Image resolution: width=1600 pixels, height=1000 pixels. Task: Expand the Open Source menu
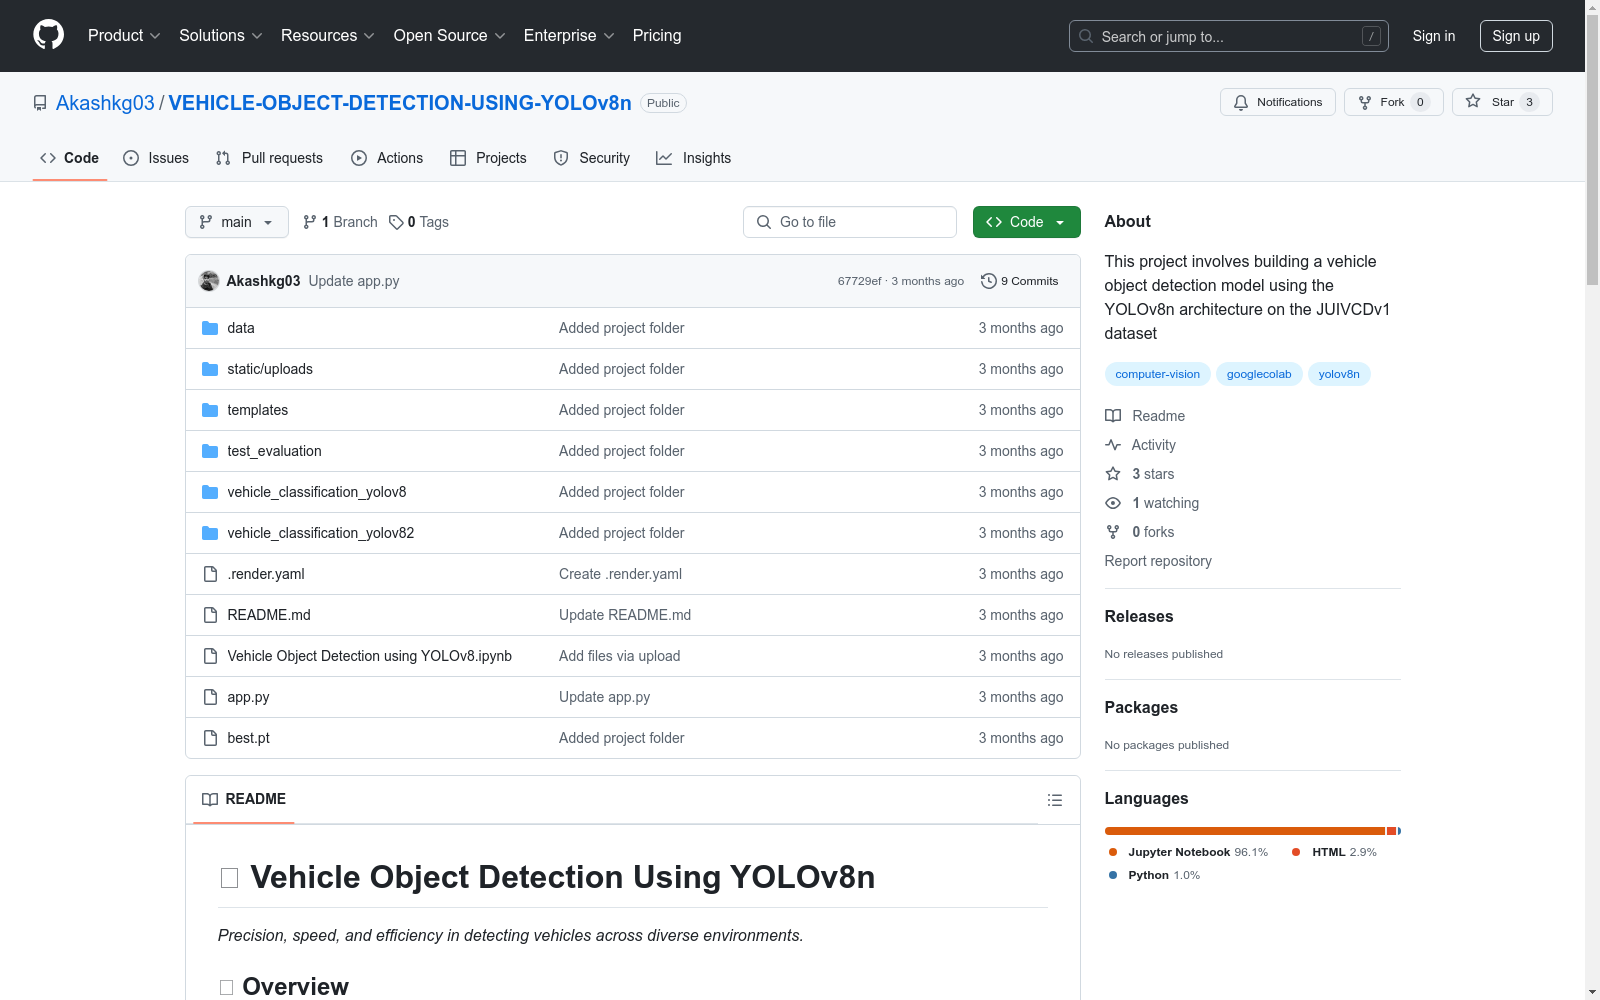coord(450,36)
